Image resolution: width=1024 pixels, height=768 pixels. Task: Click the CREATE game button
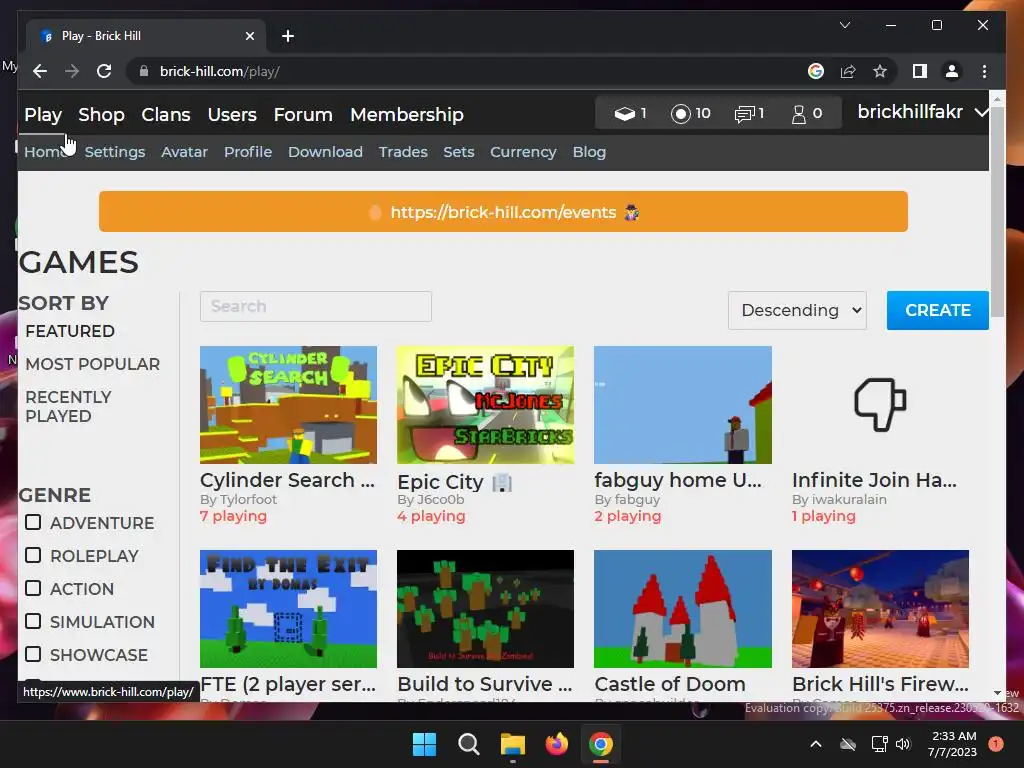937,310
